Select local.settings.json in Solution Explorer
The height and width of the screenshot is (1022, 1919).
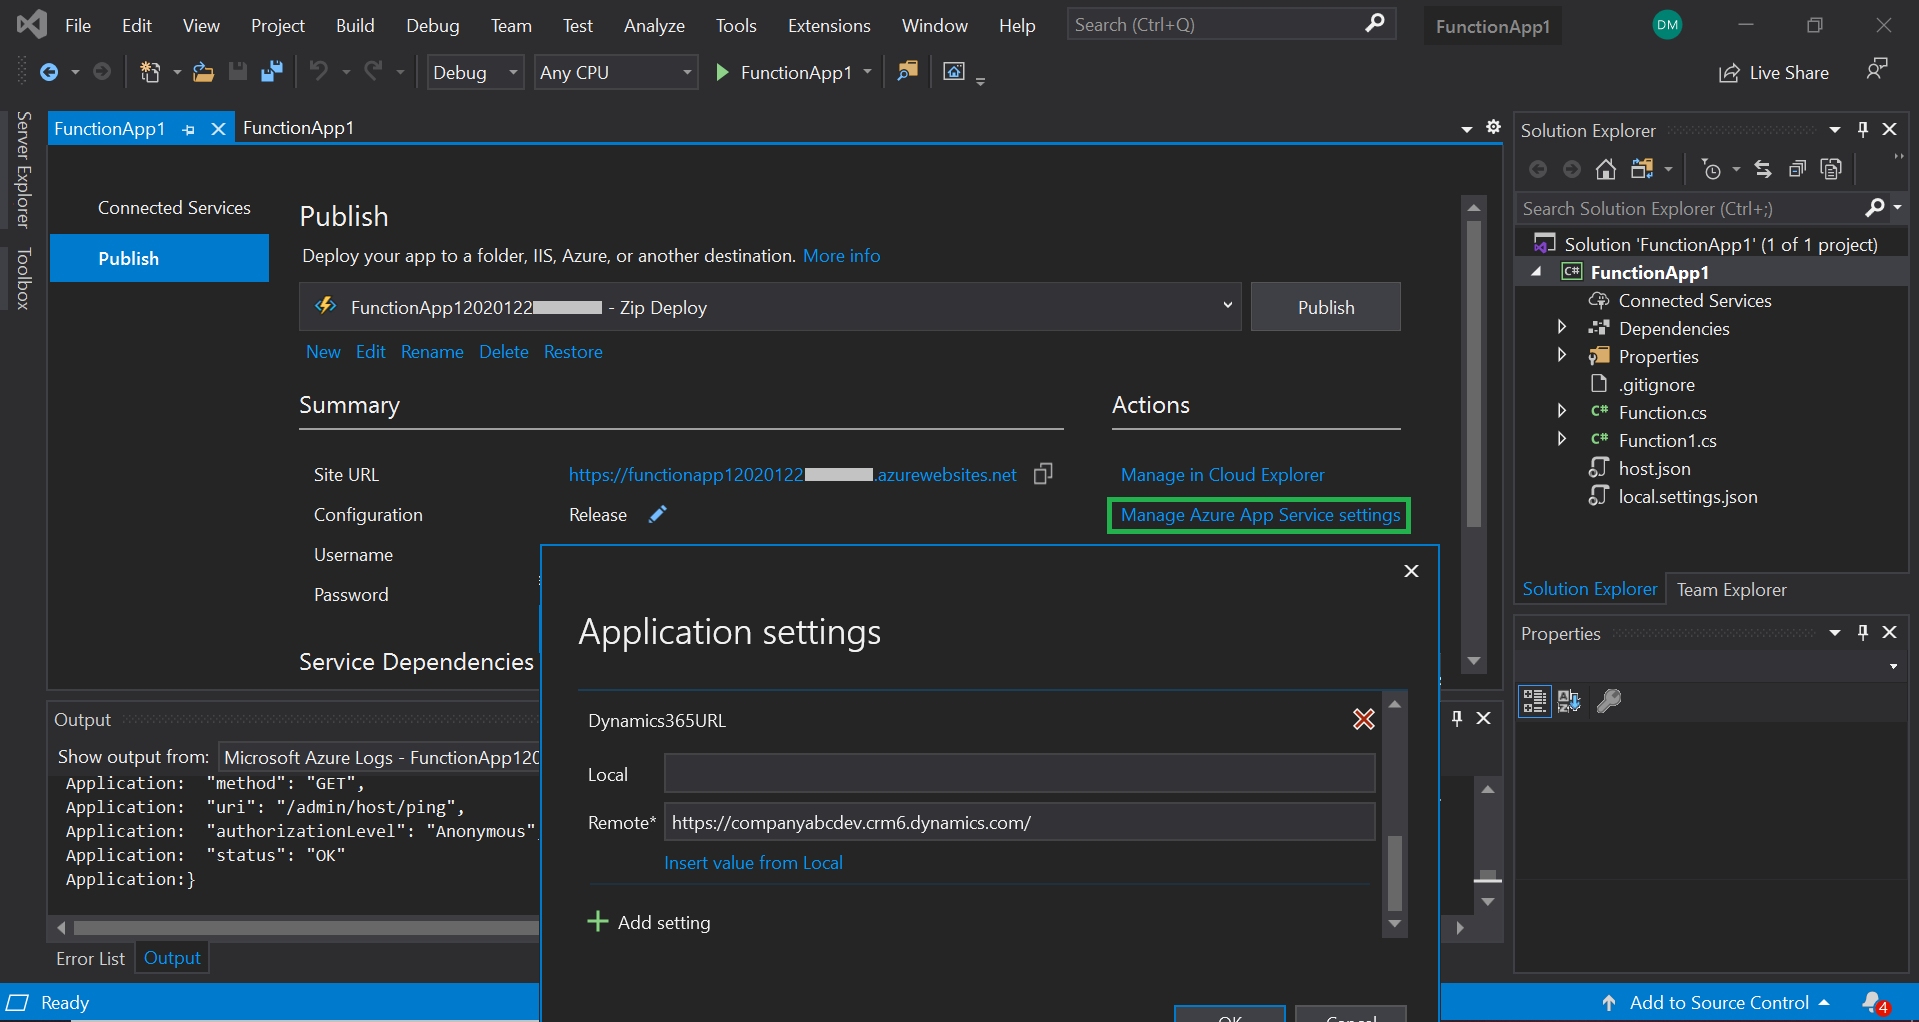1687,496
